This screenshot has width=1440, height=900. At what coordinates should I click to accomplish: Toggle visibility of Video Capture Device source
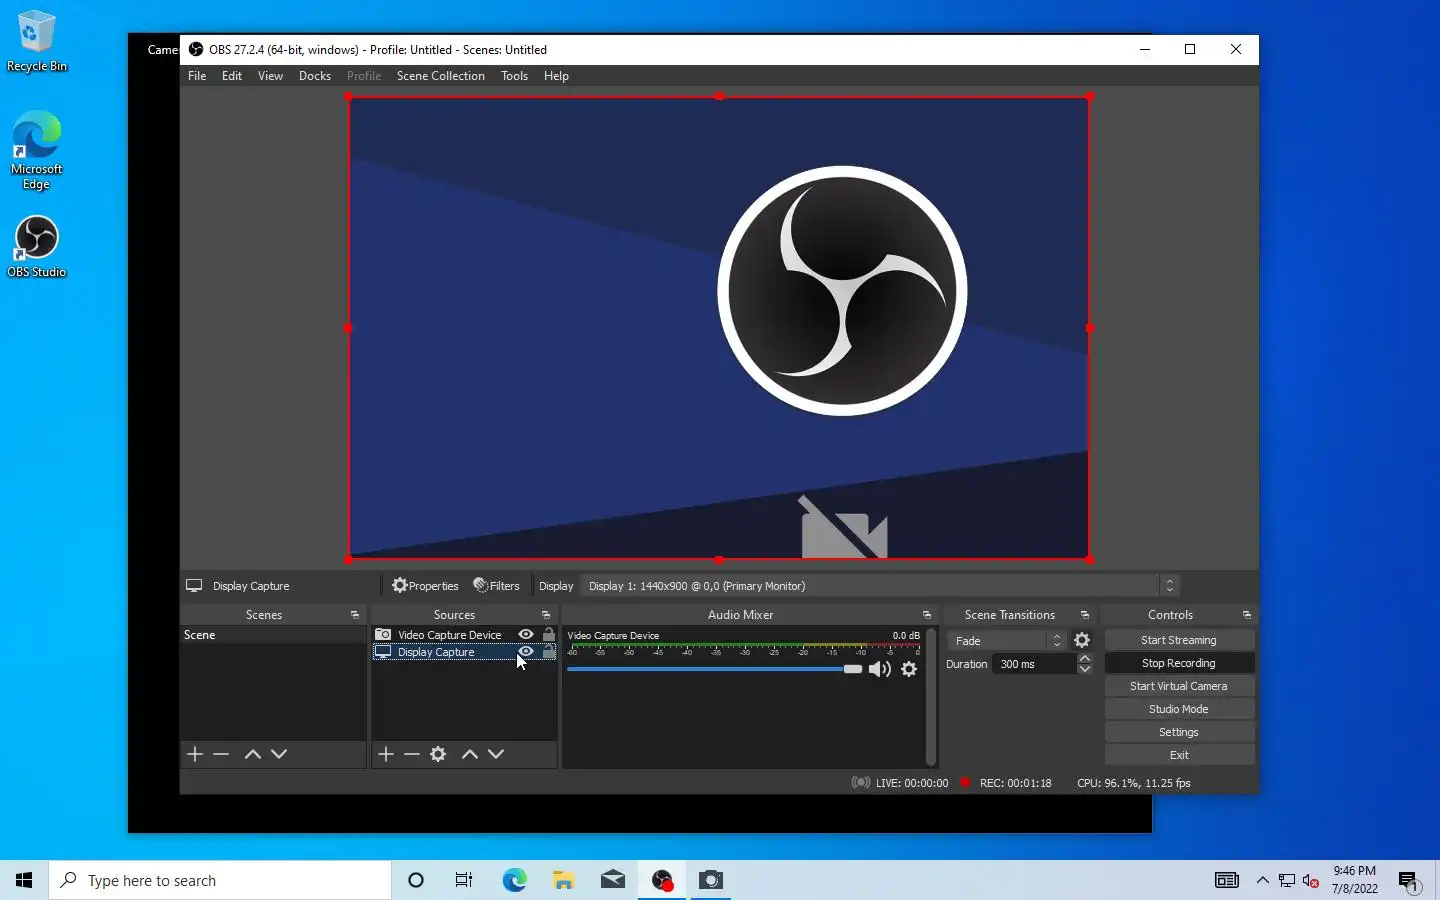(526, 634)
